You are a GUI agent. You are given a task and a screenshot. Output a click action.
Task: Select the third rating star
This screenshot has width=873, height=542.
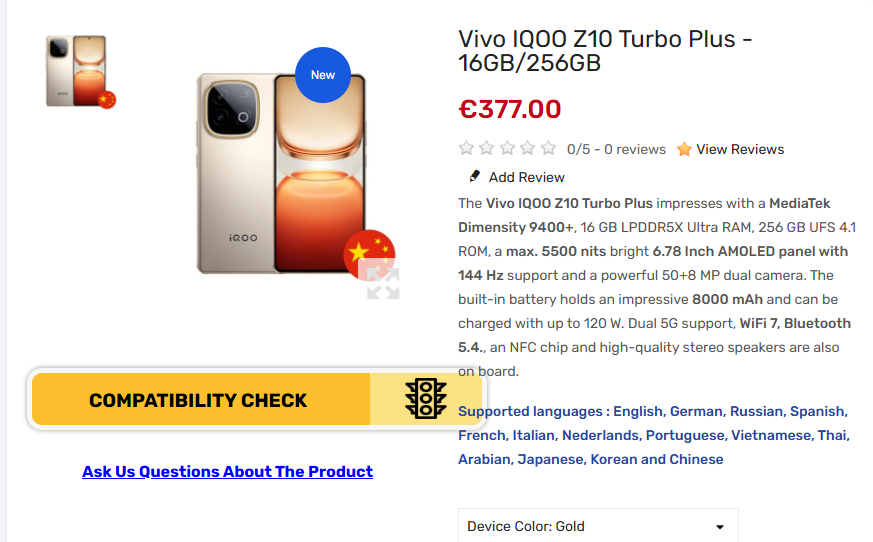coord(507,149)
